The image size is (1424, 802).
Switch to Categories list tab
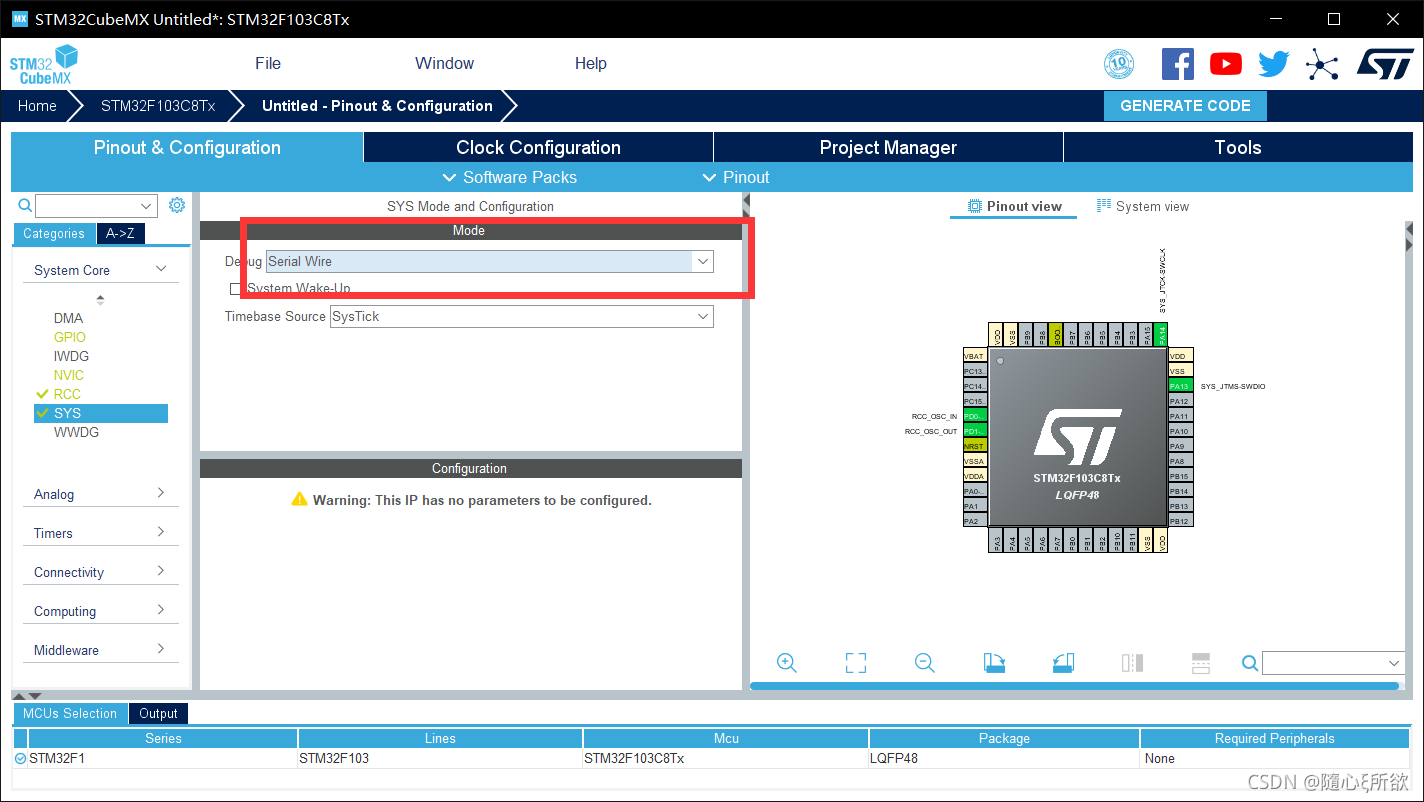pyautogui.click(x=54, y=233)
